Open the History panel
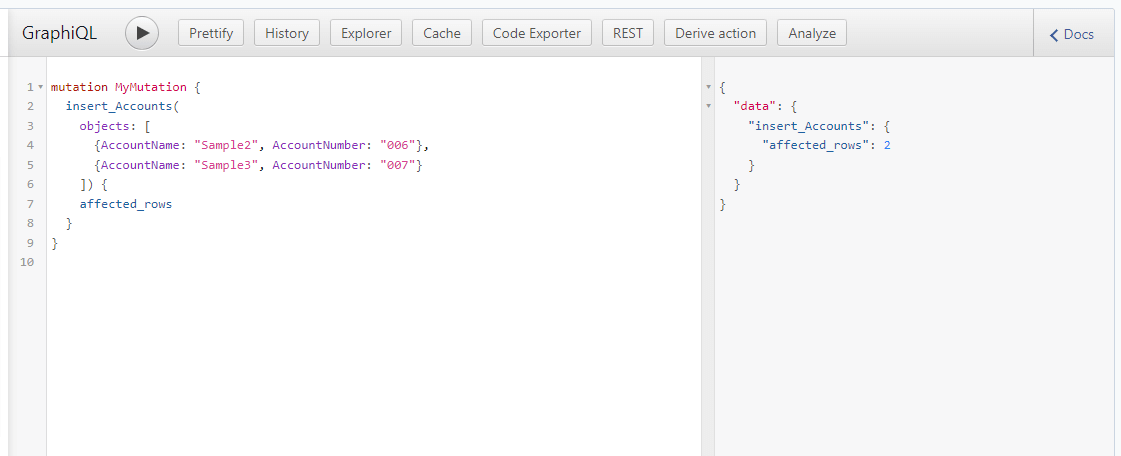1121x456 pixels. 287,33
